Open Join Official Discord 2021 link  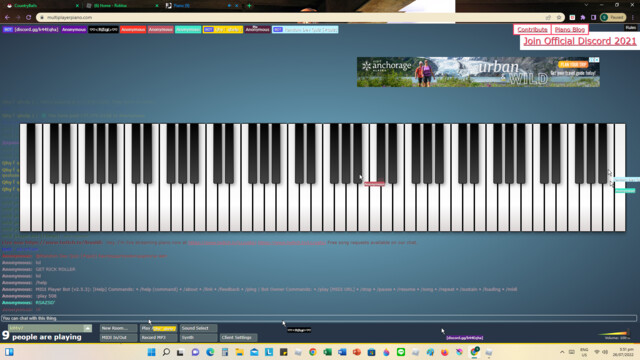[580, 41]
